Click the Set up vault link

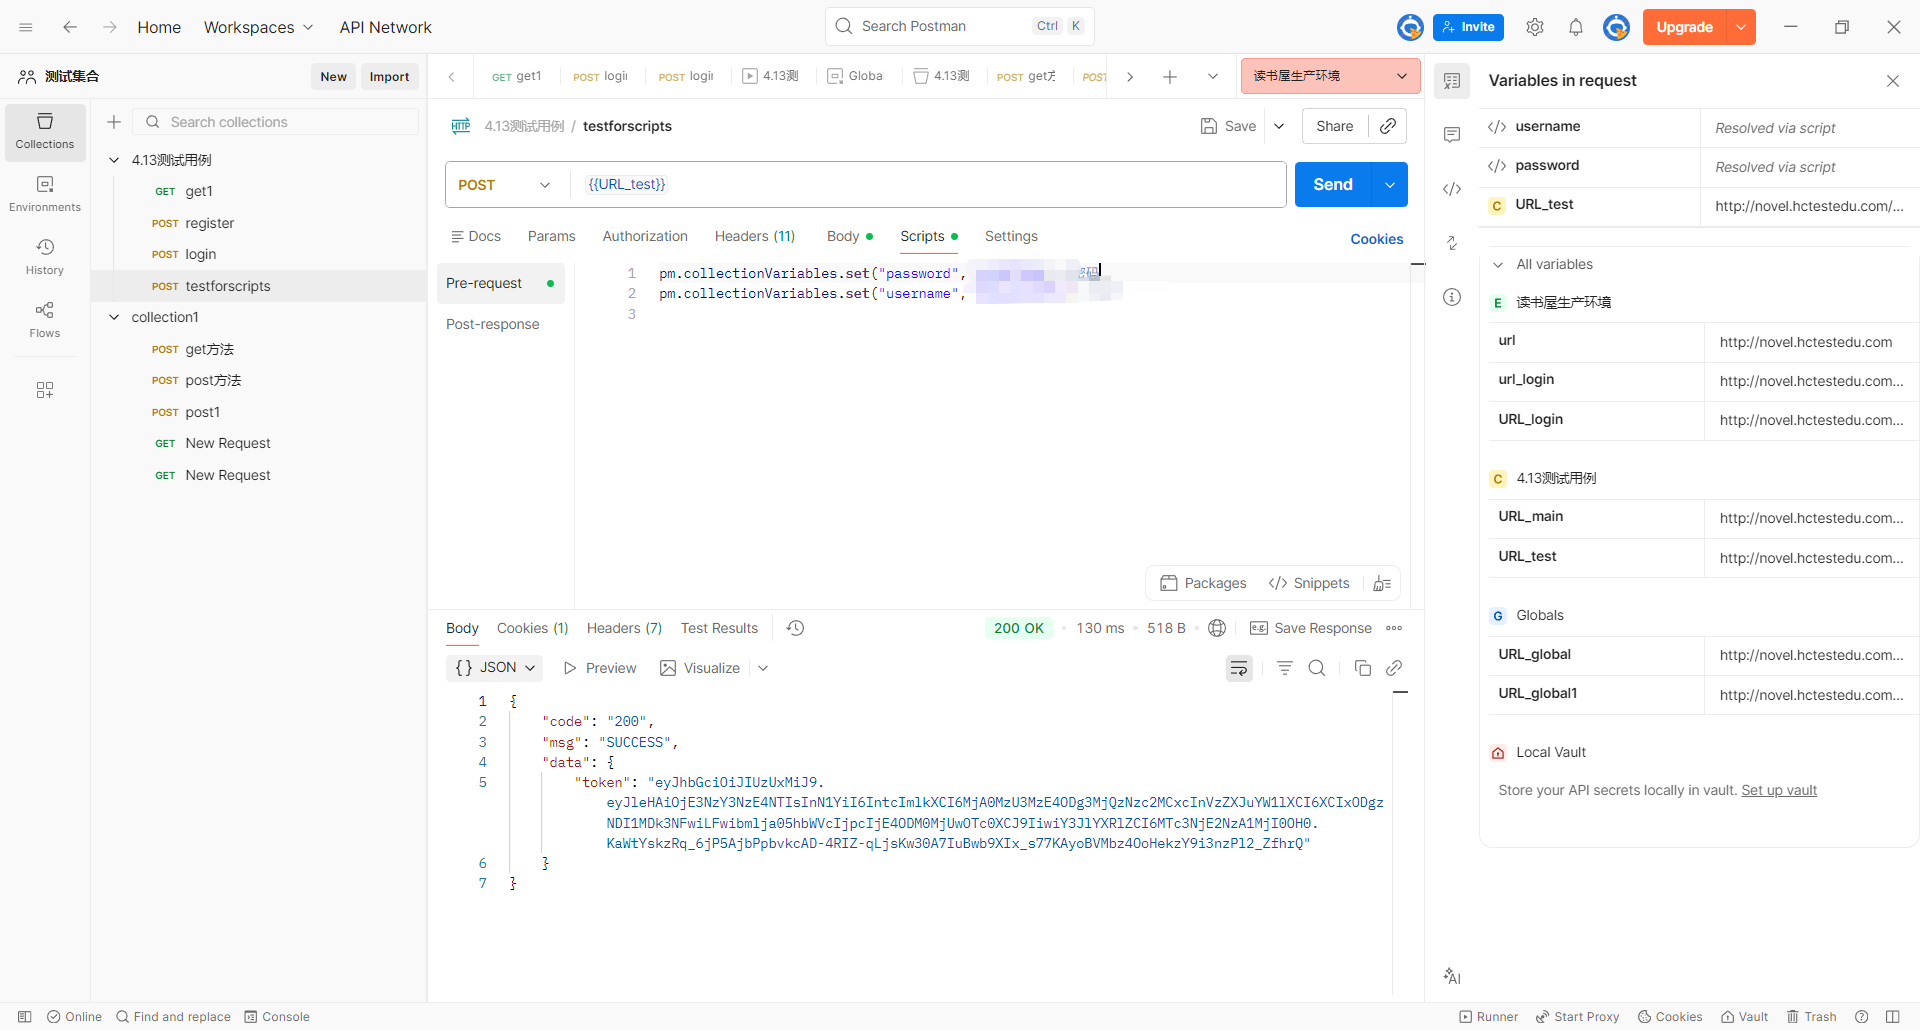point(1779,790)
